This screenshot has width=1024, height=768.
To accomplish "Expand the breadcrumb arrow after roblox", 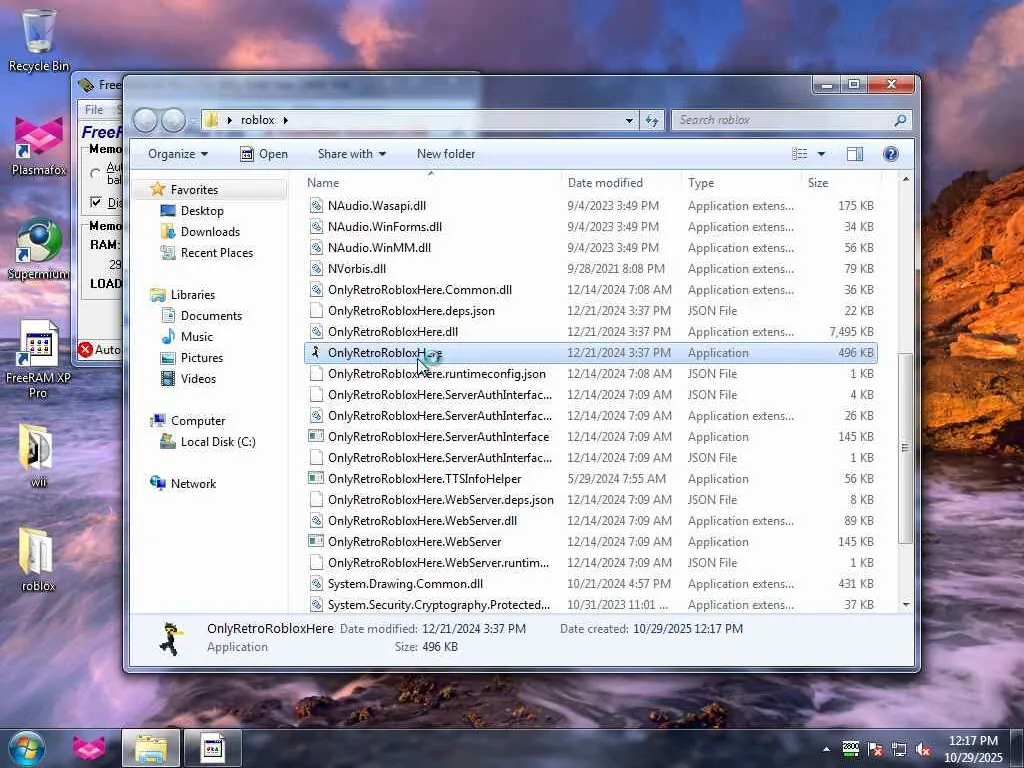I will pos(285,120).
